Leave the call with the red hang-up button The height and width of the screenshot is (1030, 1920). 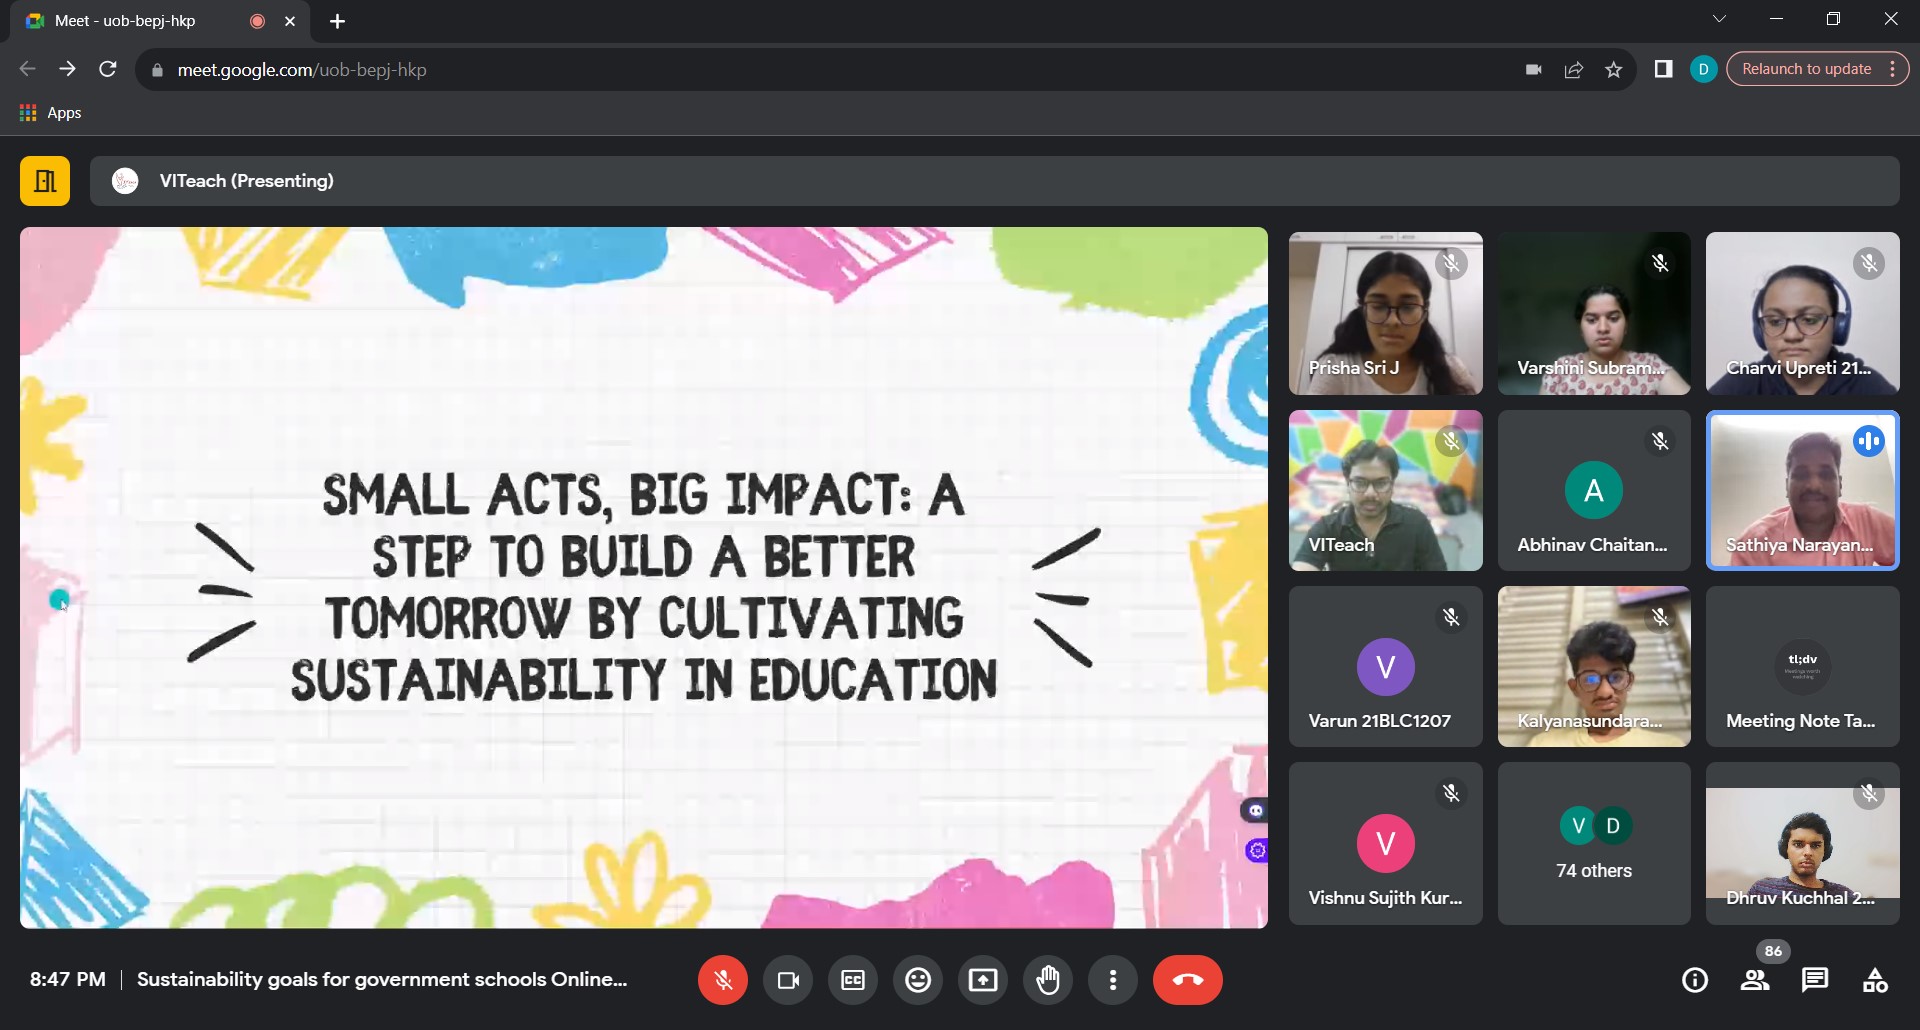click(x=1187, y=980)
